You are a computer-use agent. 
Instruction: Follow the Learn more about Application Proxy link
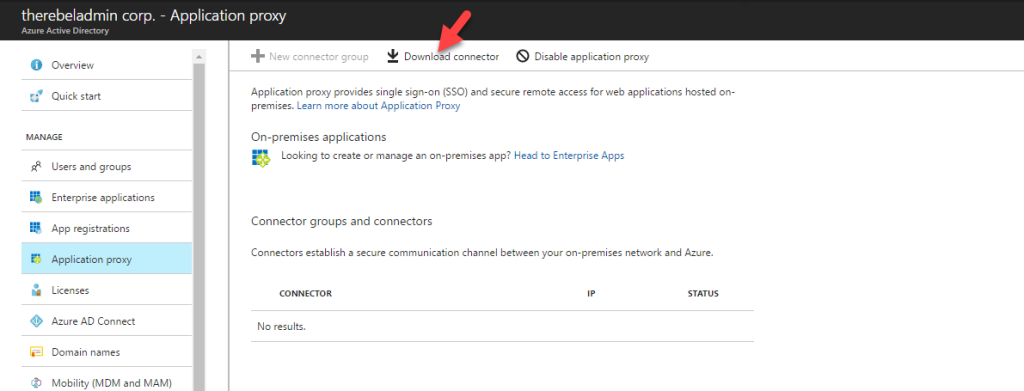(379, 106)
